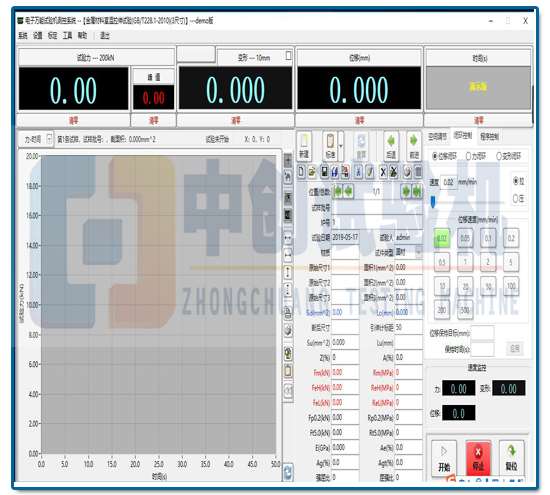Click the 新建 new-test toolbar icon
Viewport: 550px width, 495px height.
coord(304,146)
